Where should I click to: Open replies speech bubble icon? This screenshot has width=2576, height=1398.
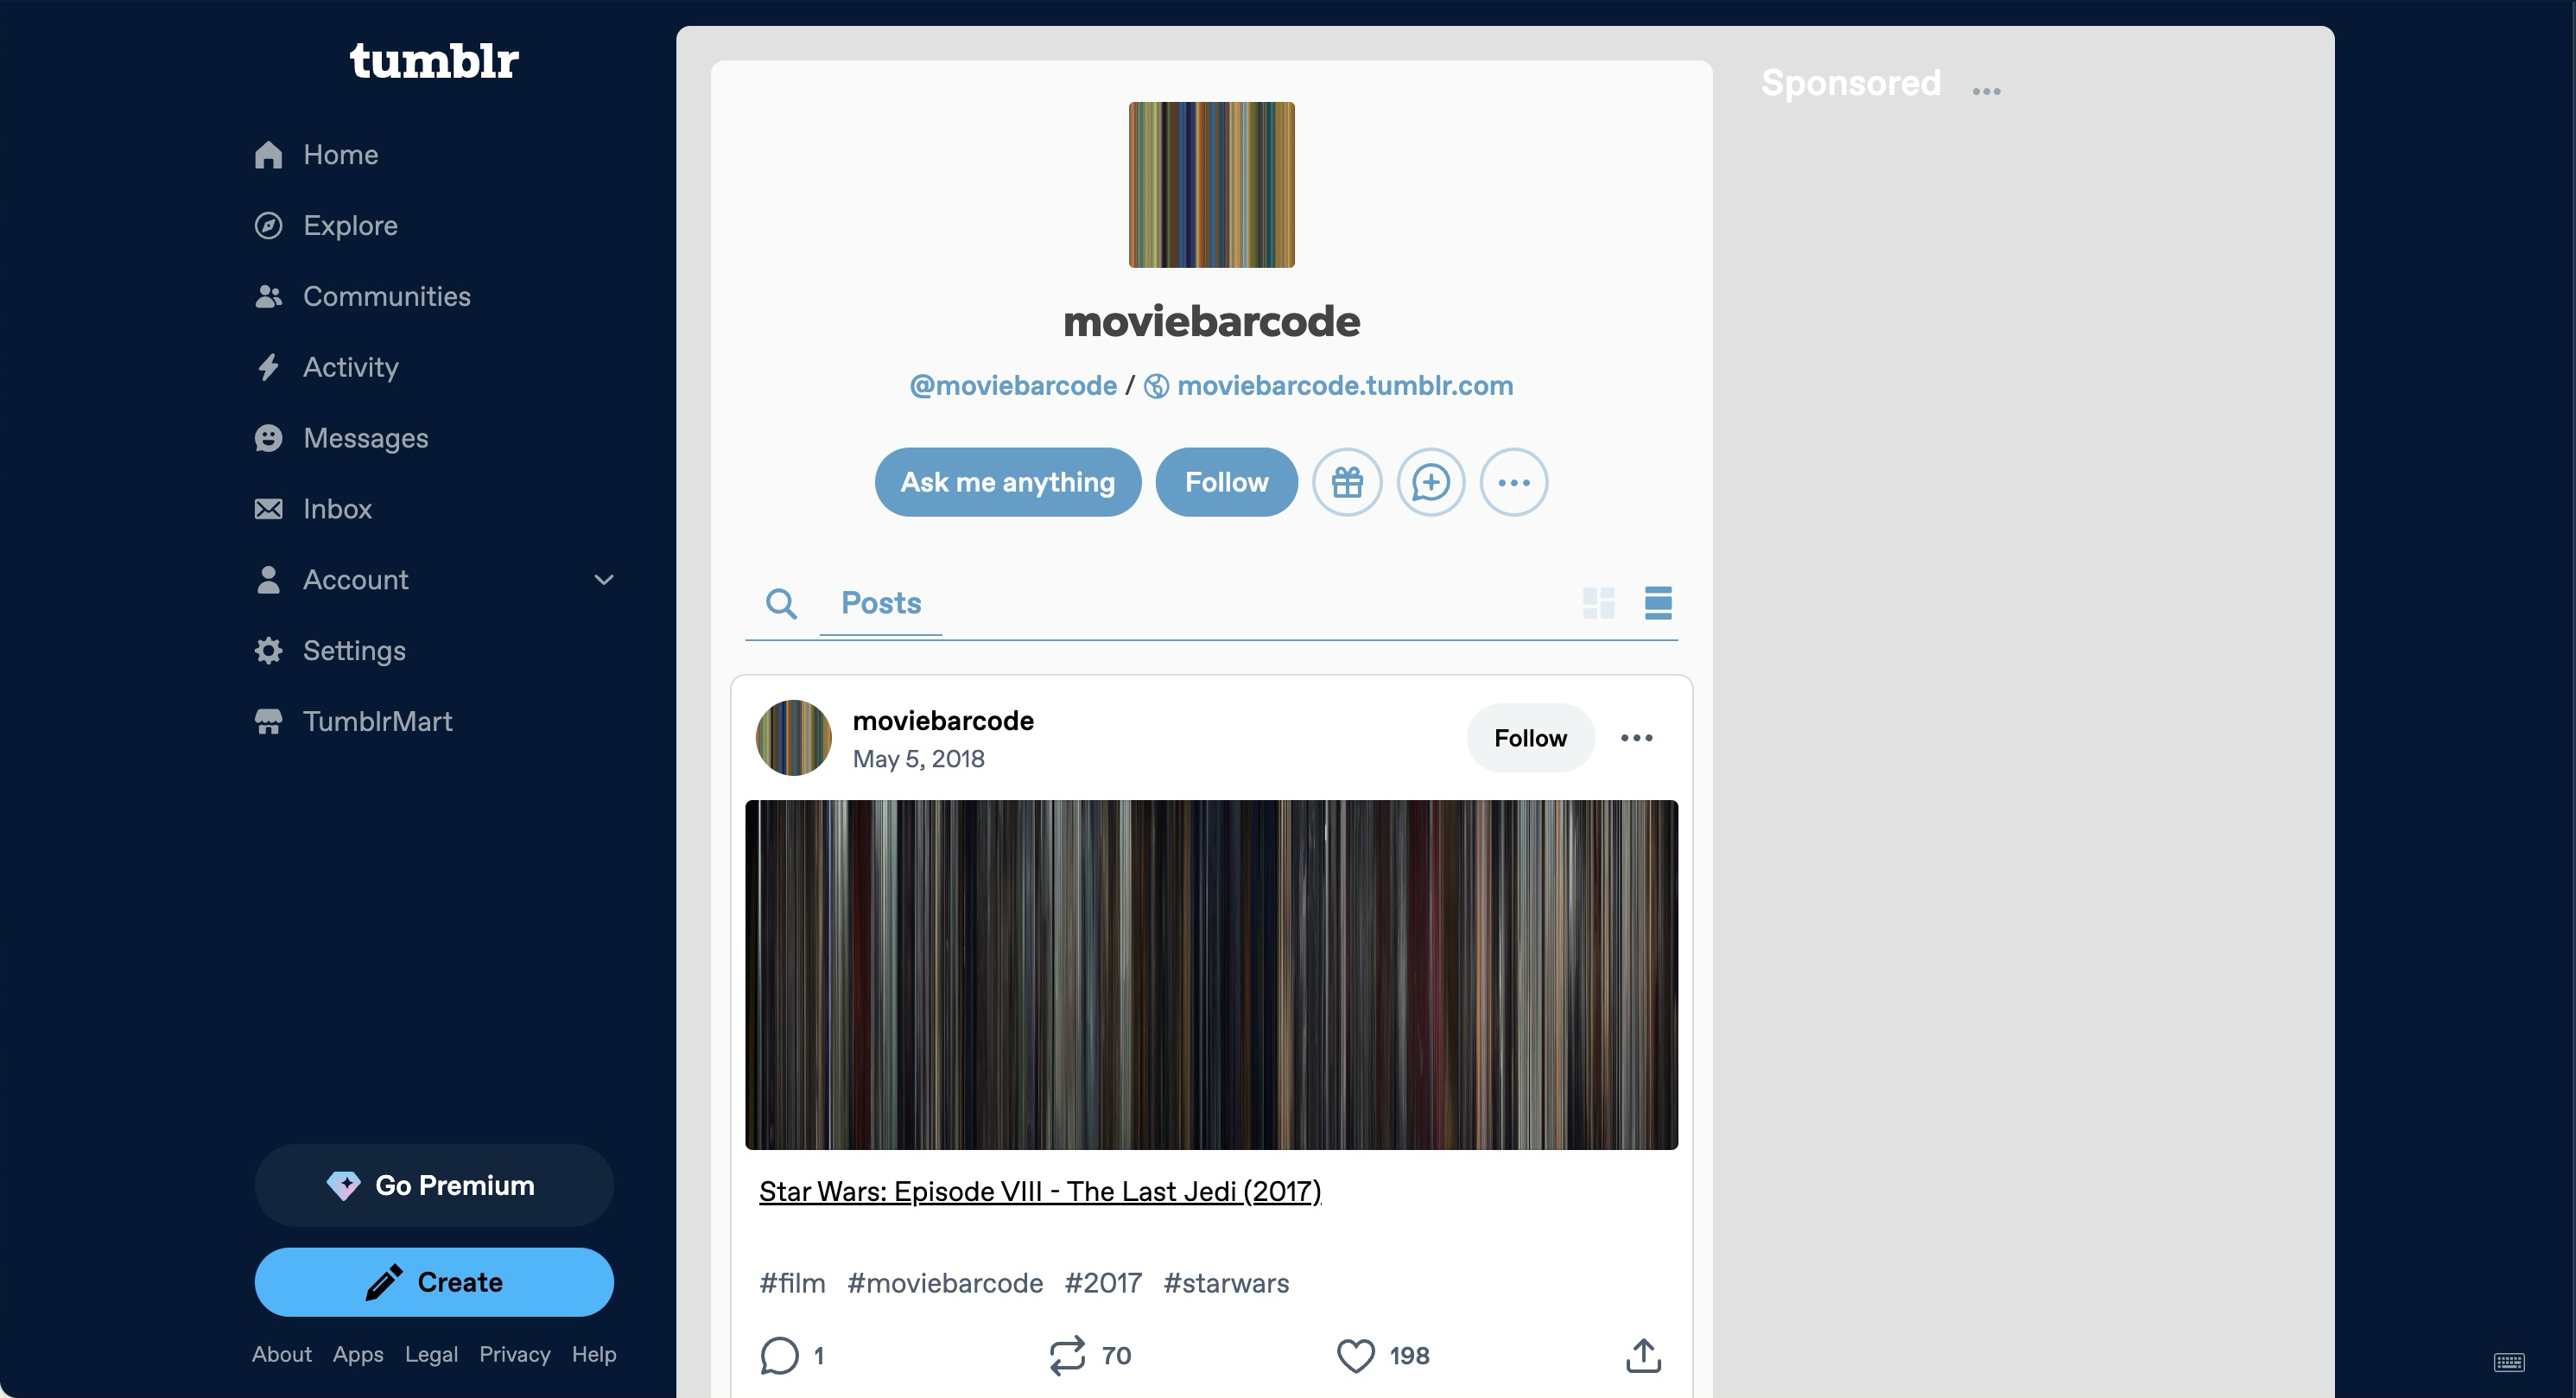(x=780, y=1356)
